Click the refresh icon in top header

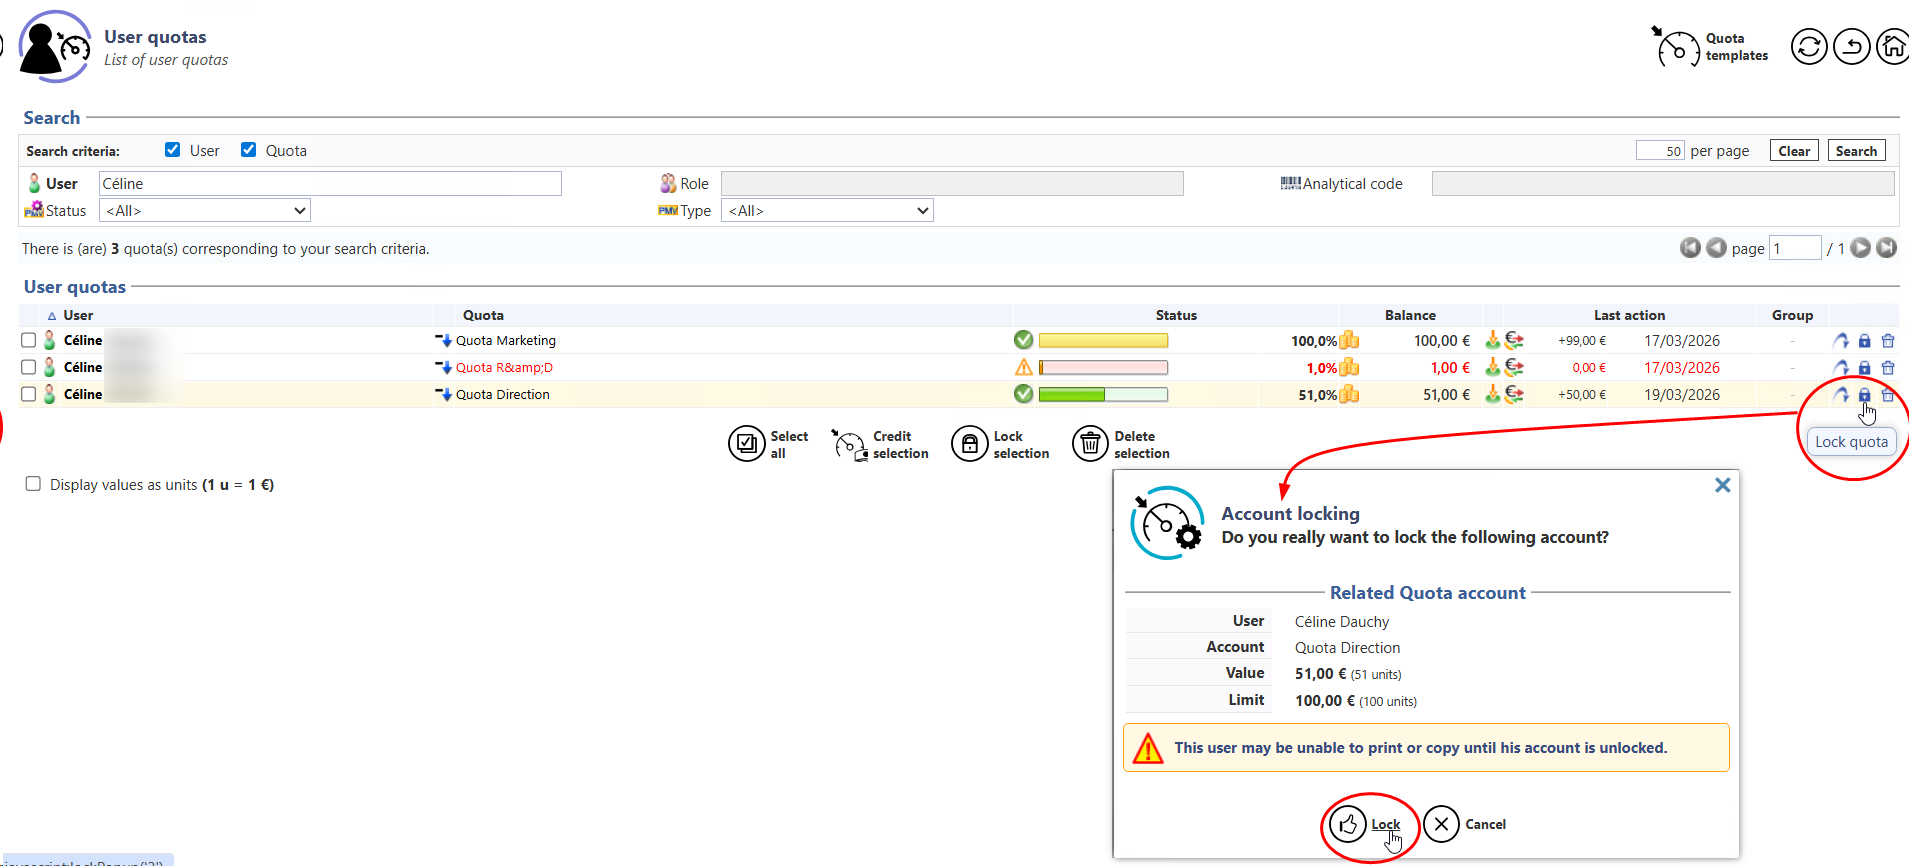[1808, 47]
